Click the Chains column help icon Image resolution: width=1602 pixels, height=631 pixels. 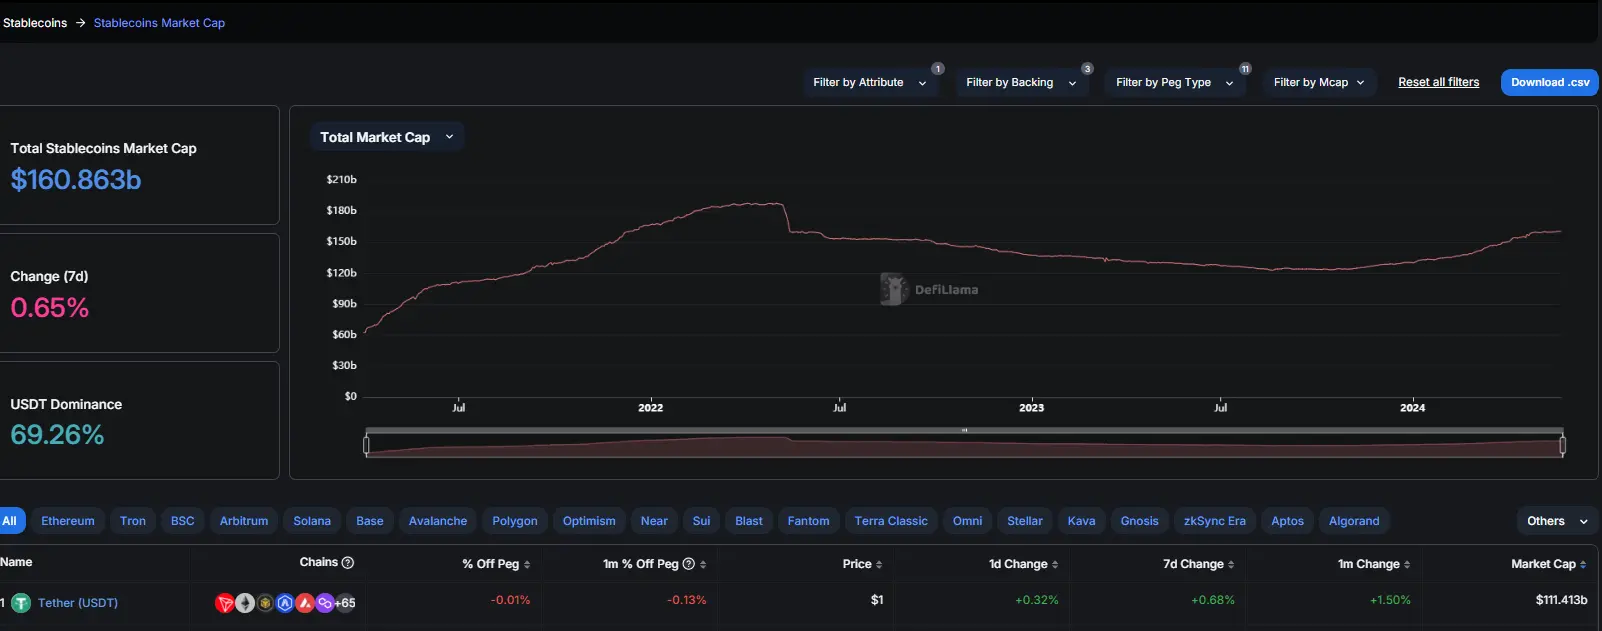click(x=348, y=562)
